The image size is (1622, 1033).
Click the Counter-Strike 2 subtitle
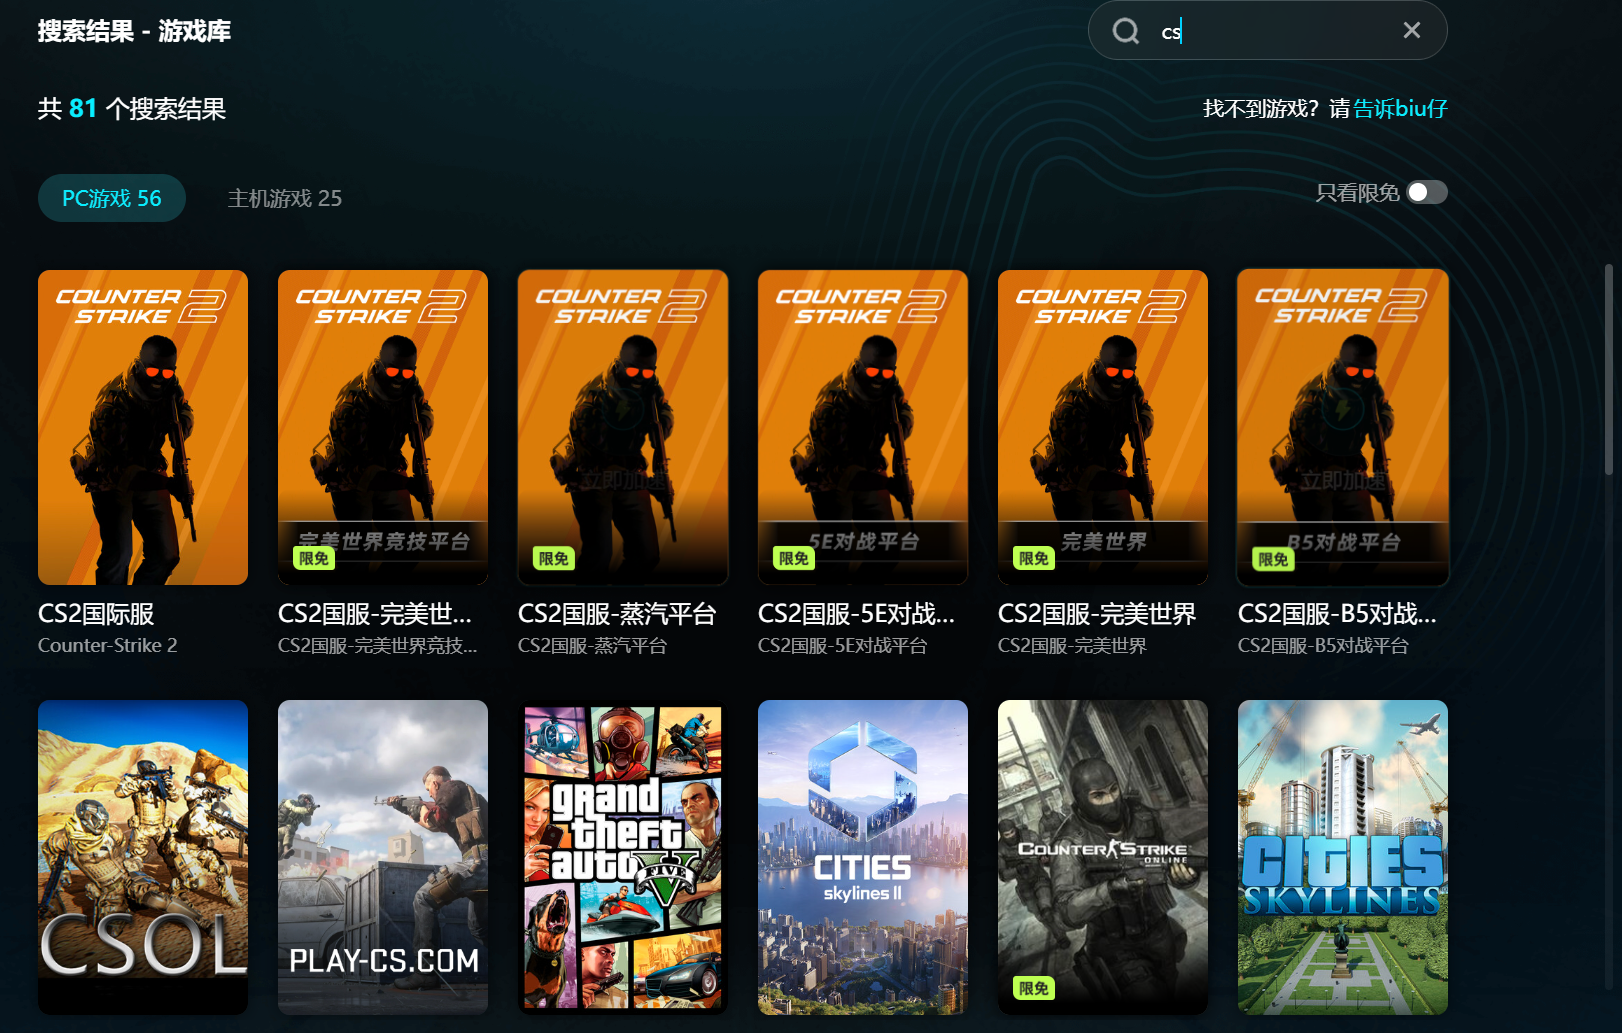(108, 646)
